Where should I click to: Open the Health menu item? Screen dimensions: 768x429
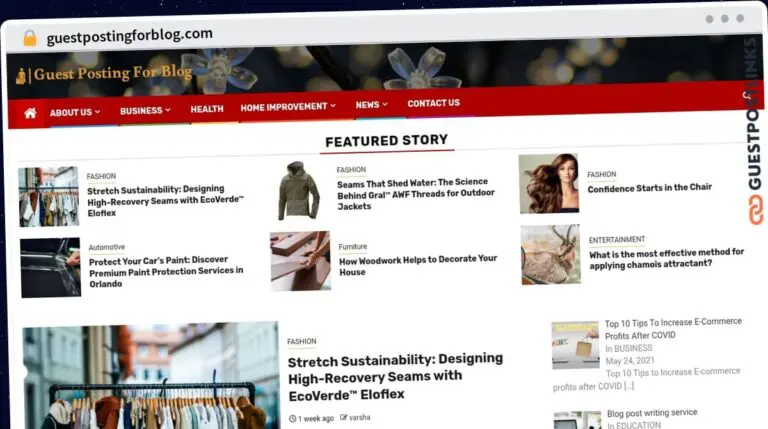coord(207,109)
